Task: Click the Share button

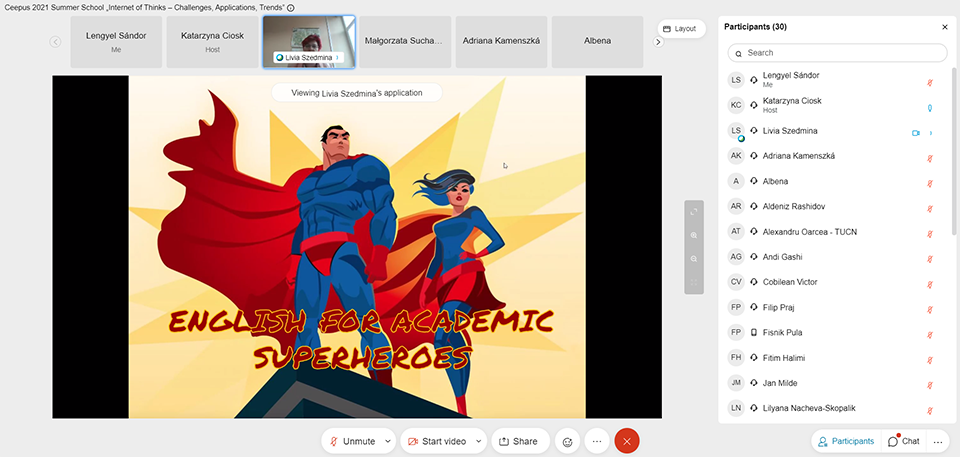Action: click(520, 441)
